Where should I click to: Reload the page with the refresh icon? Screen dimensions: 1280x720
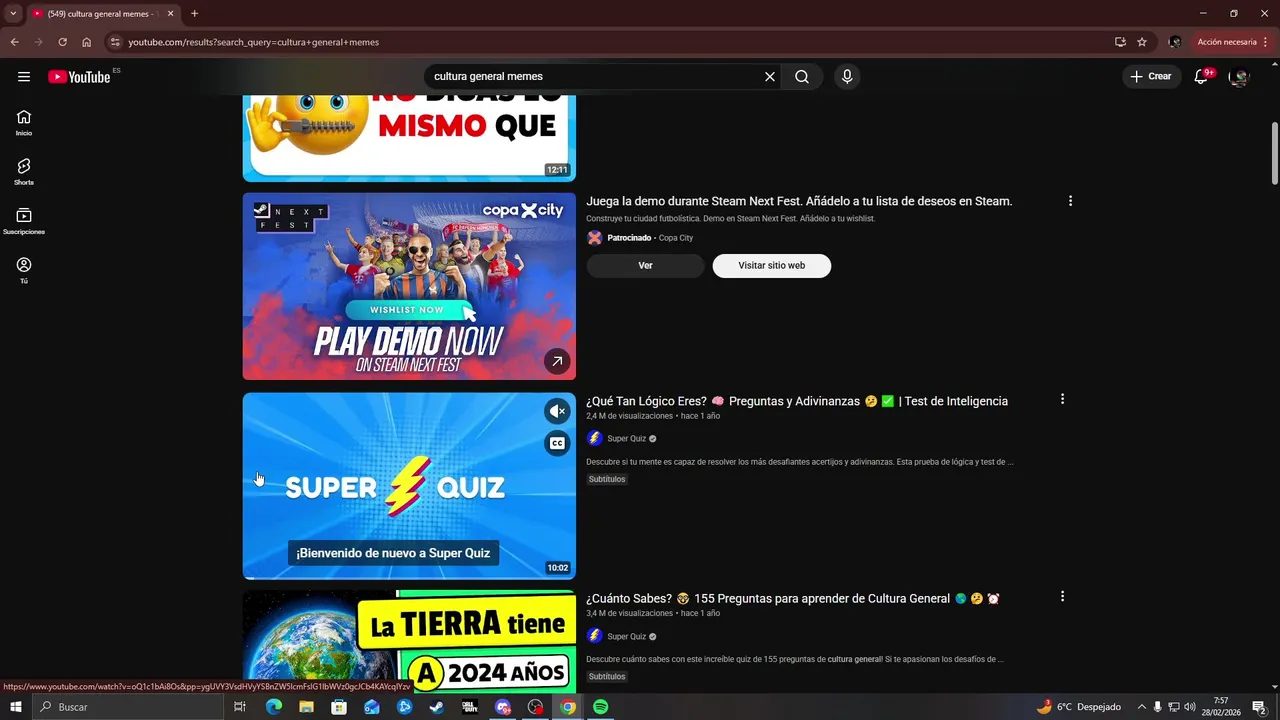(x=62, y=42)
